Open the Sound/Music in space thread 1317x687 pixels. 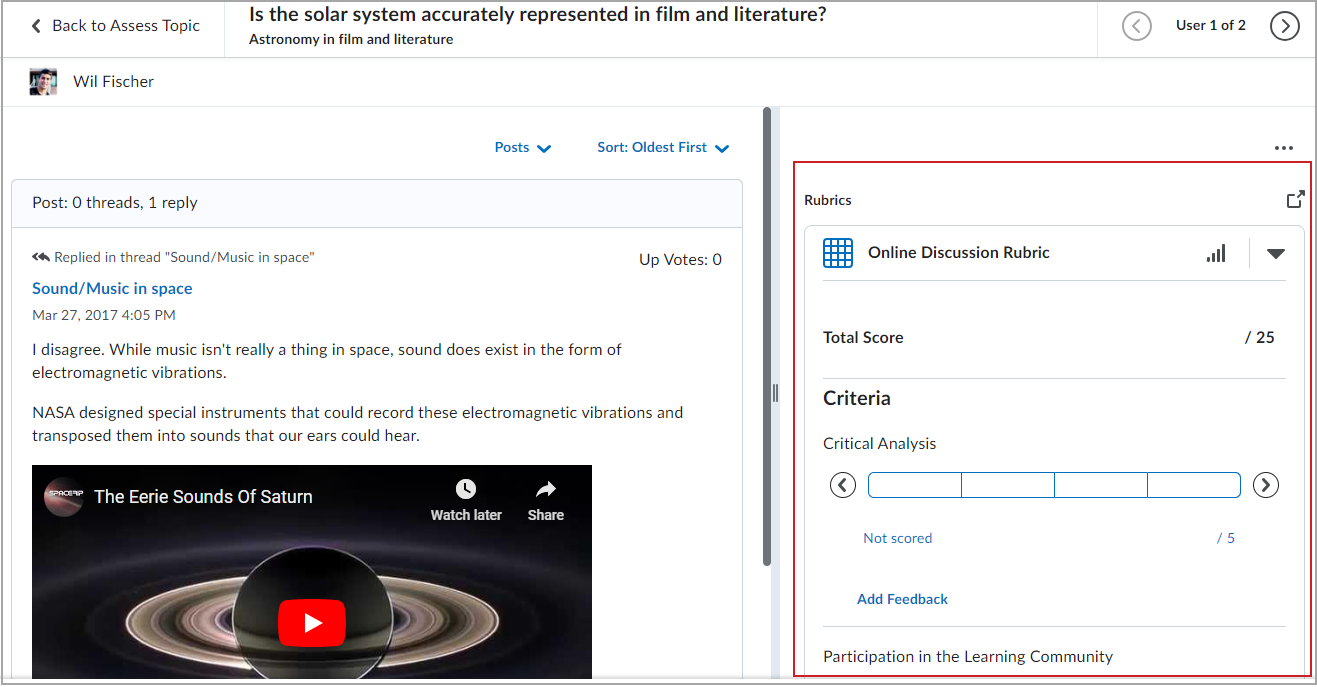click(112, 288)
